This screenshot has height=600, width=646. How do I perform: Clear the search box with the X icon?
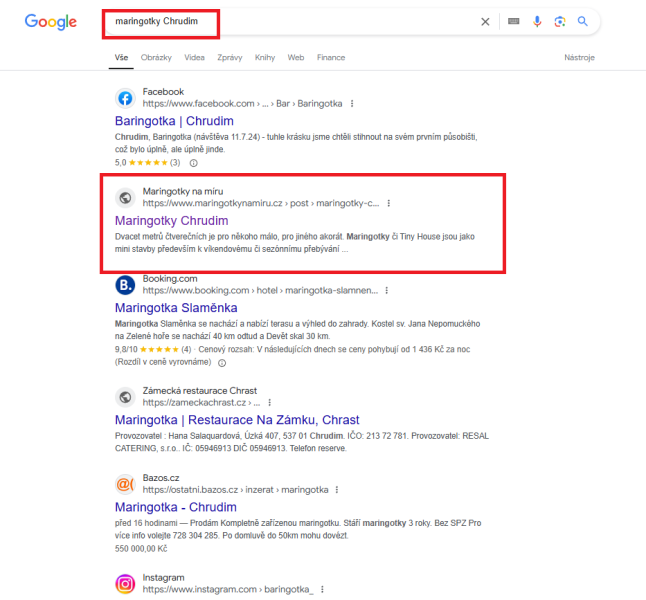[485, 21]
